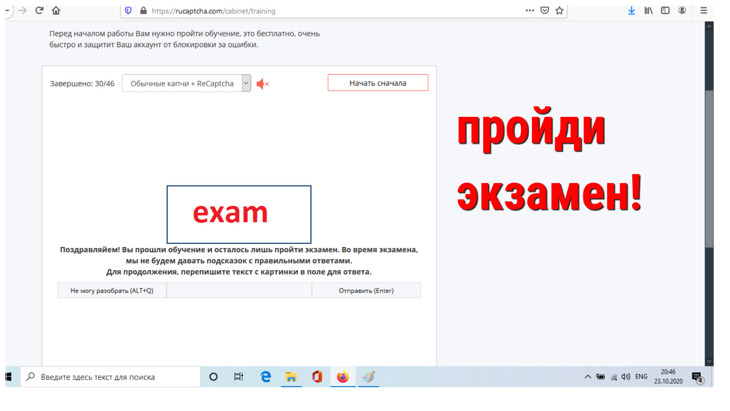This screenshot has height=411, width=730.
Task: Launch Microsoft Edge from taskbar
Action: [265, 377]
